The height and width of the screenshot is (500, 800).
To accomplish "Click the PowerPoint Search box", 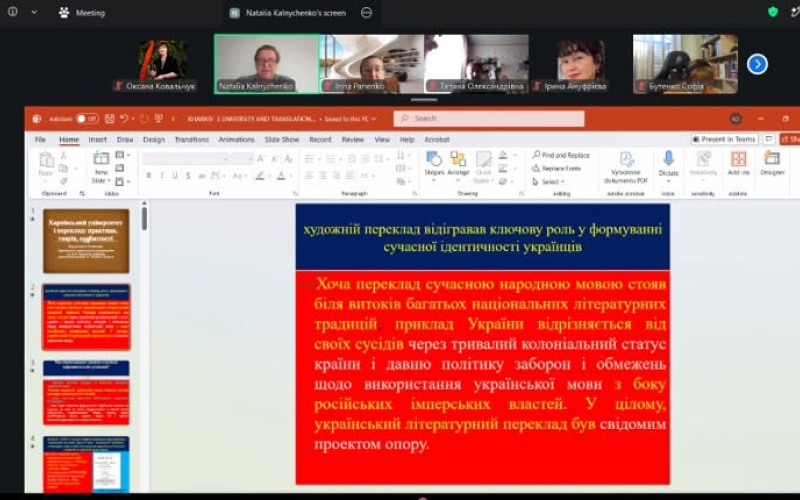I will pos(489,118).
